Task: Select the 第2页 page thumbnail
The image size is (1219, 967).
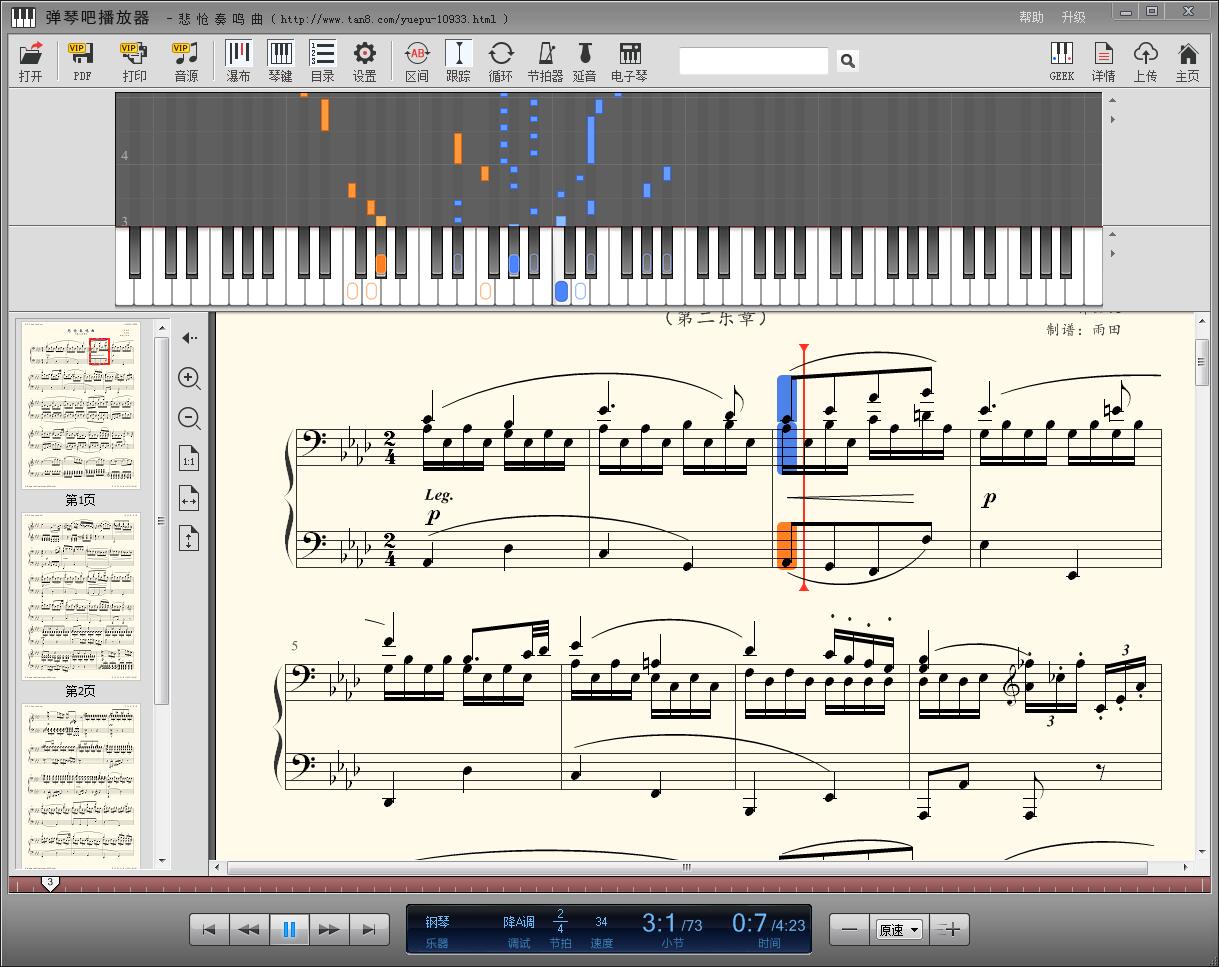Action: coord(81,596)
